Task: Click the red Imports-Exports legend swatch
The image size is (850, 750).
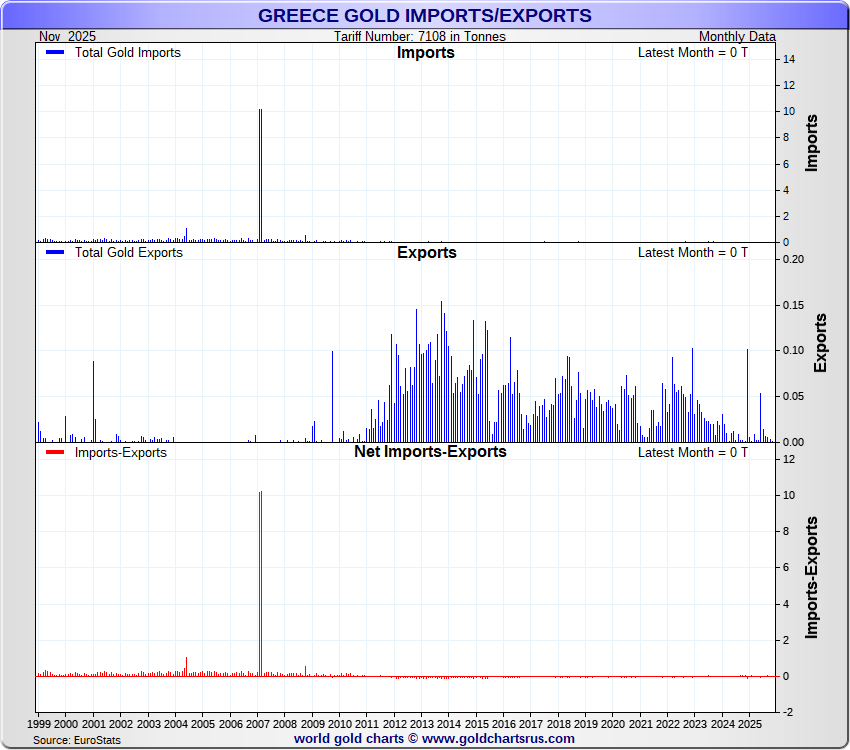Action: (55, 453)
